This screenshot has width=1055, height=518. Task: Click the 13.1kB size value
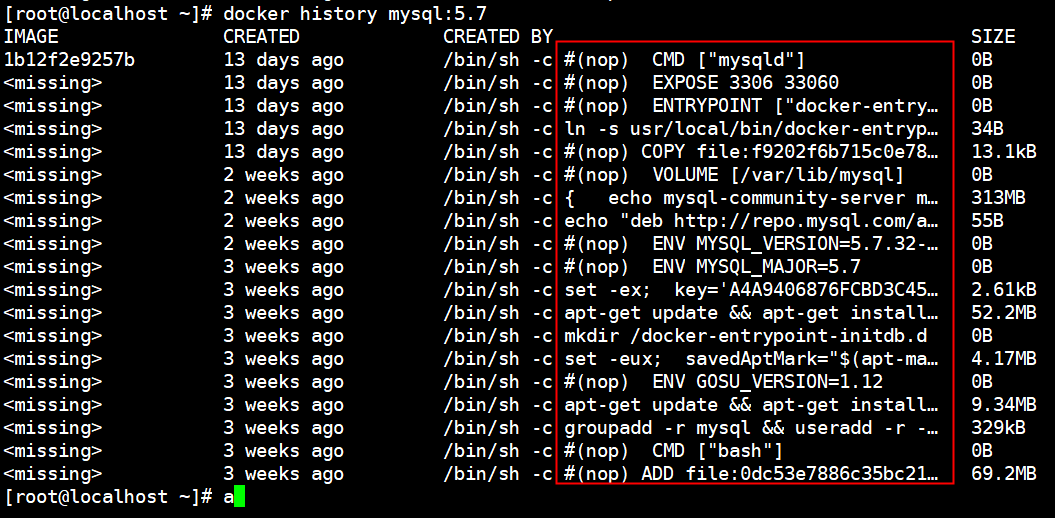pos(1004,152)
